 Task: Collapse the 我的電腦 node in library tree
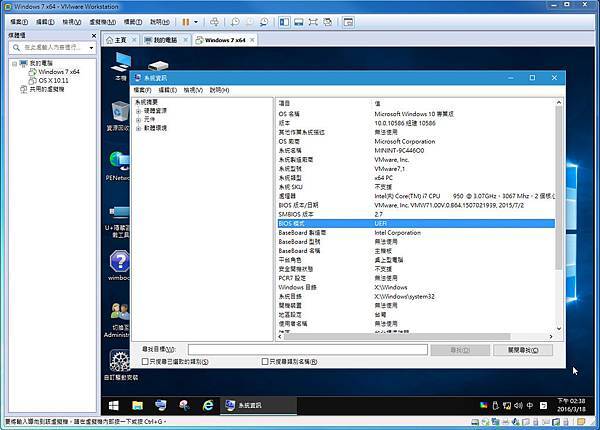pyautogui.click(x=14, y=64)
